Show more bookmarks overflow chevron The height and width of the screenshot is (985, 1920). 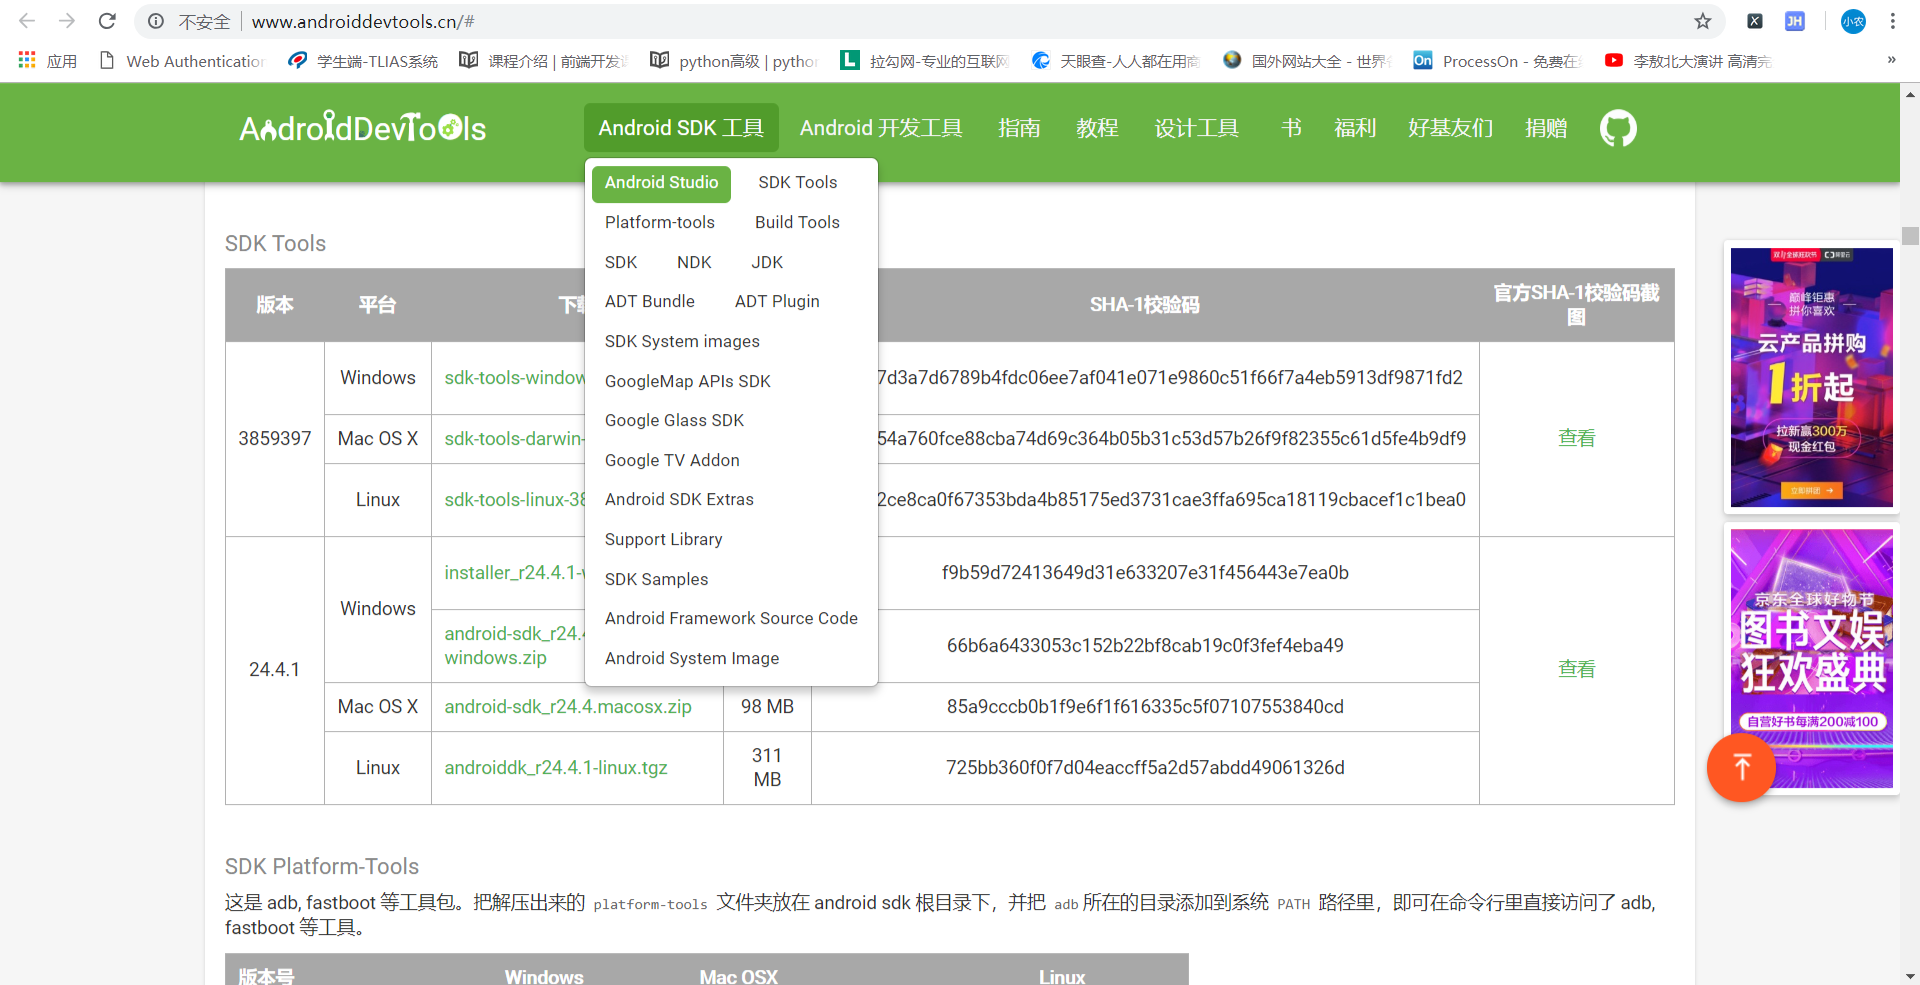point(1892,60)
